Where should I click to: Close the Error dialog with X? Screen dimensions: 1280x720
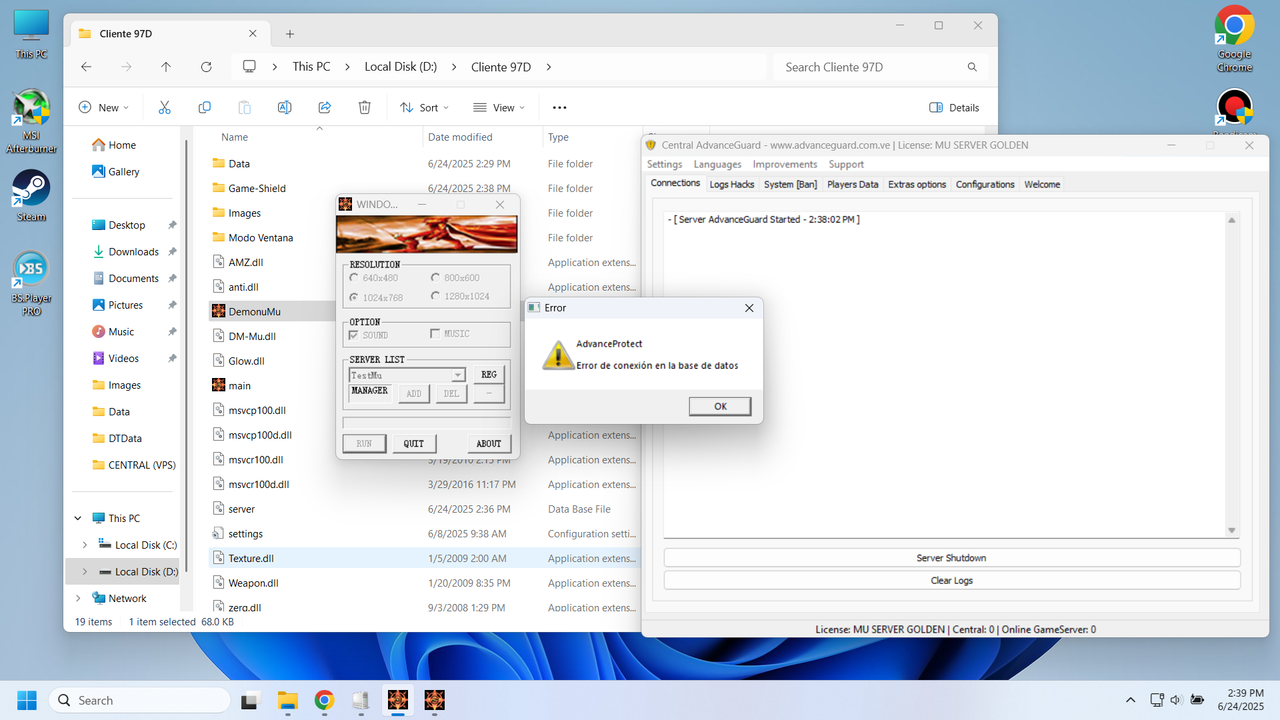[749, 308]
